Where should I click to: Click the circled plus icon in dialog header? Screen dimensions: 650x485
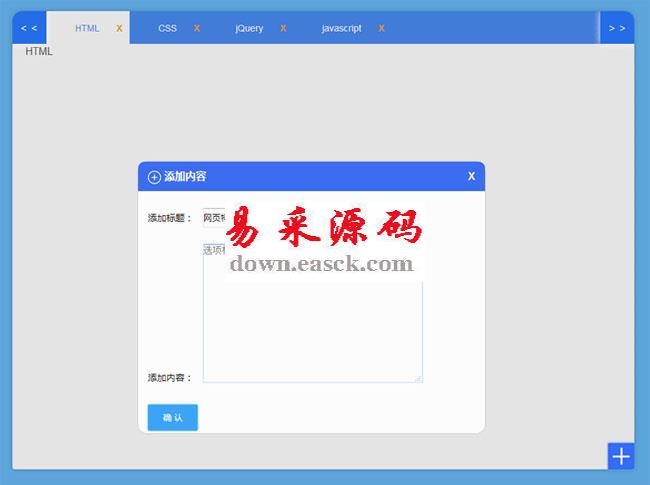pos(154,177)
